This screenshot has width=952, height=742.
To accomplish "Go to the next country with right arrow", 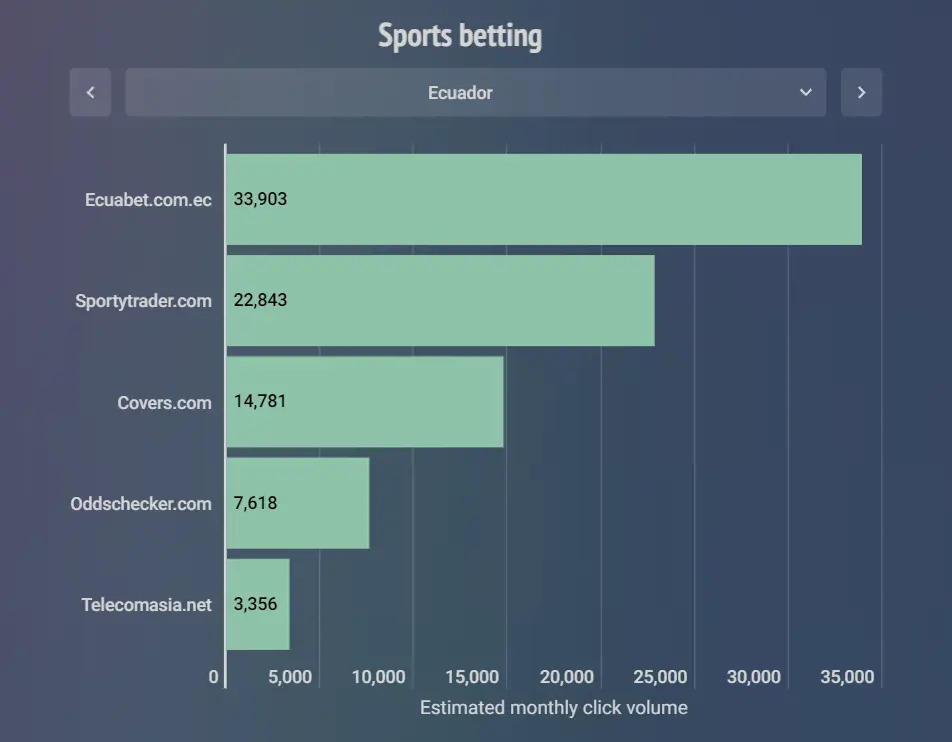I will [x=861, y=92].
